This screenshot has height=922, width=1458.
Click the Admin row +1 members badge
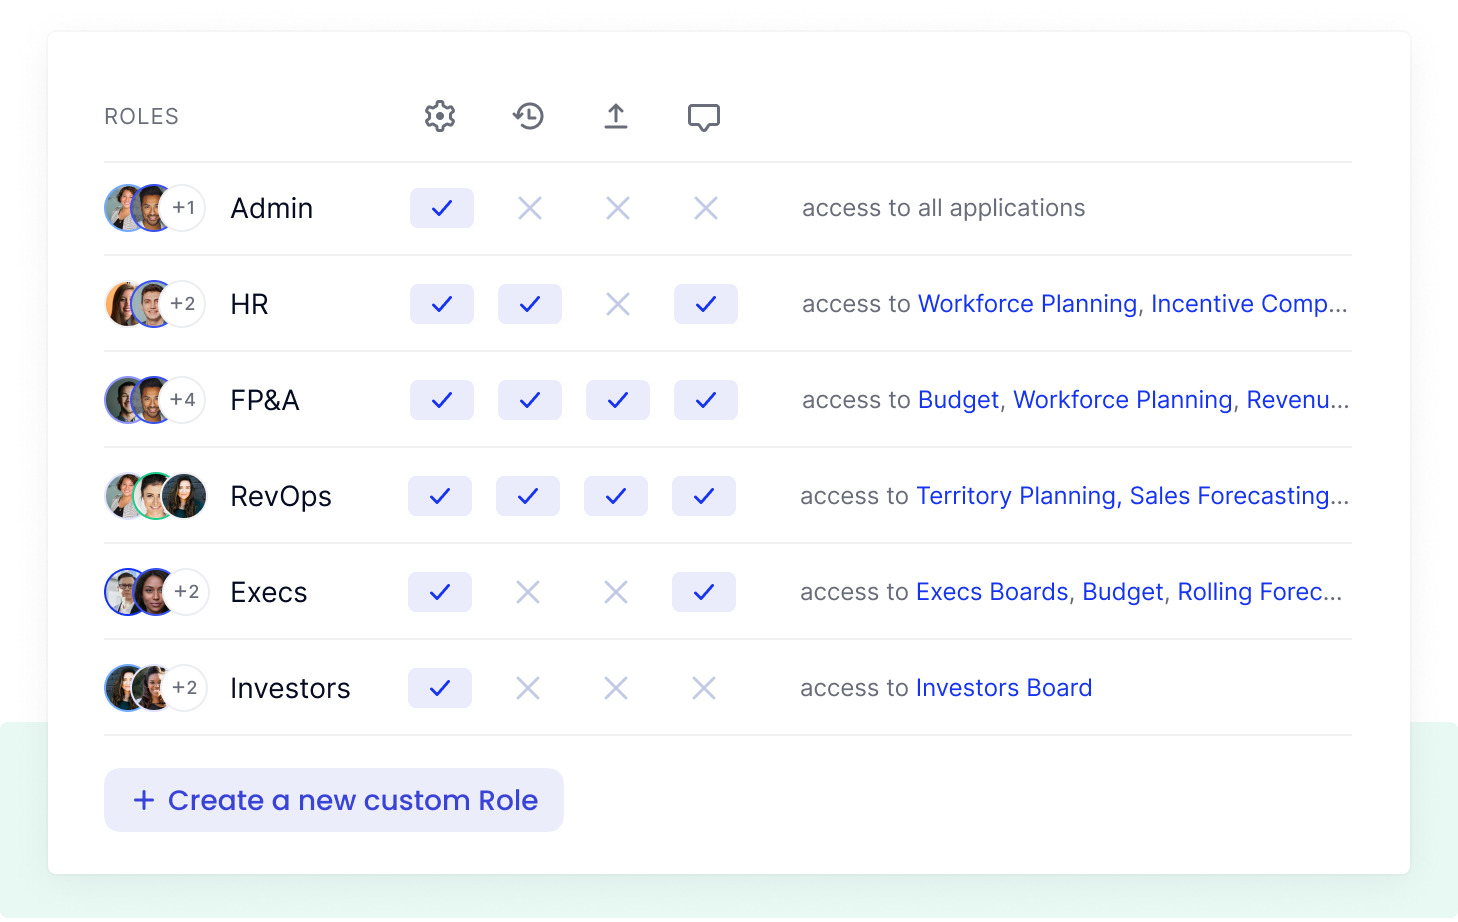pos(183,208)
